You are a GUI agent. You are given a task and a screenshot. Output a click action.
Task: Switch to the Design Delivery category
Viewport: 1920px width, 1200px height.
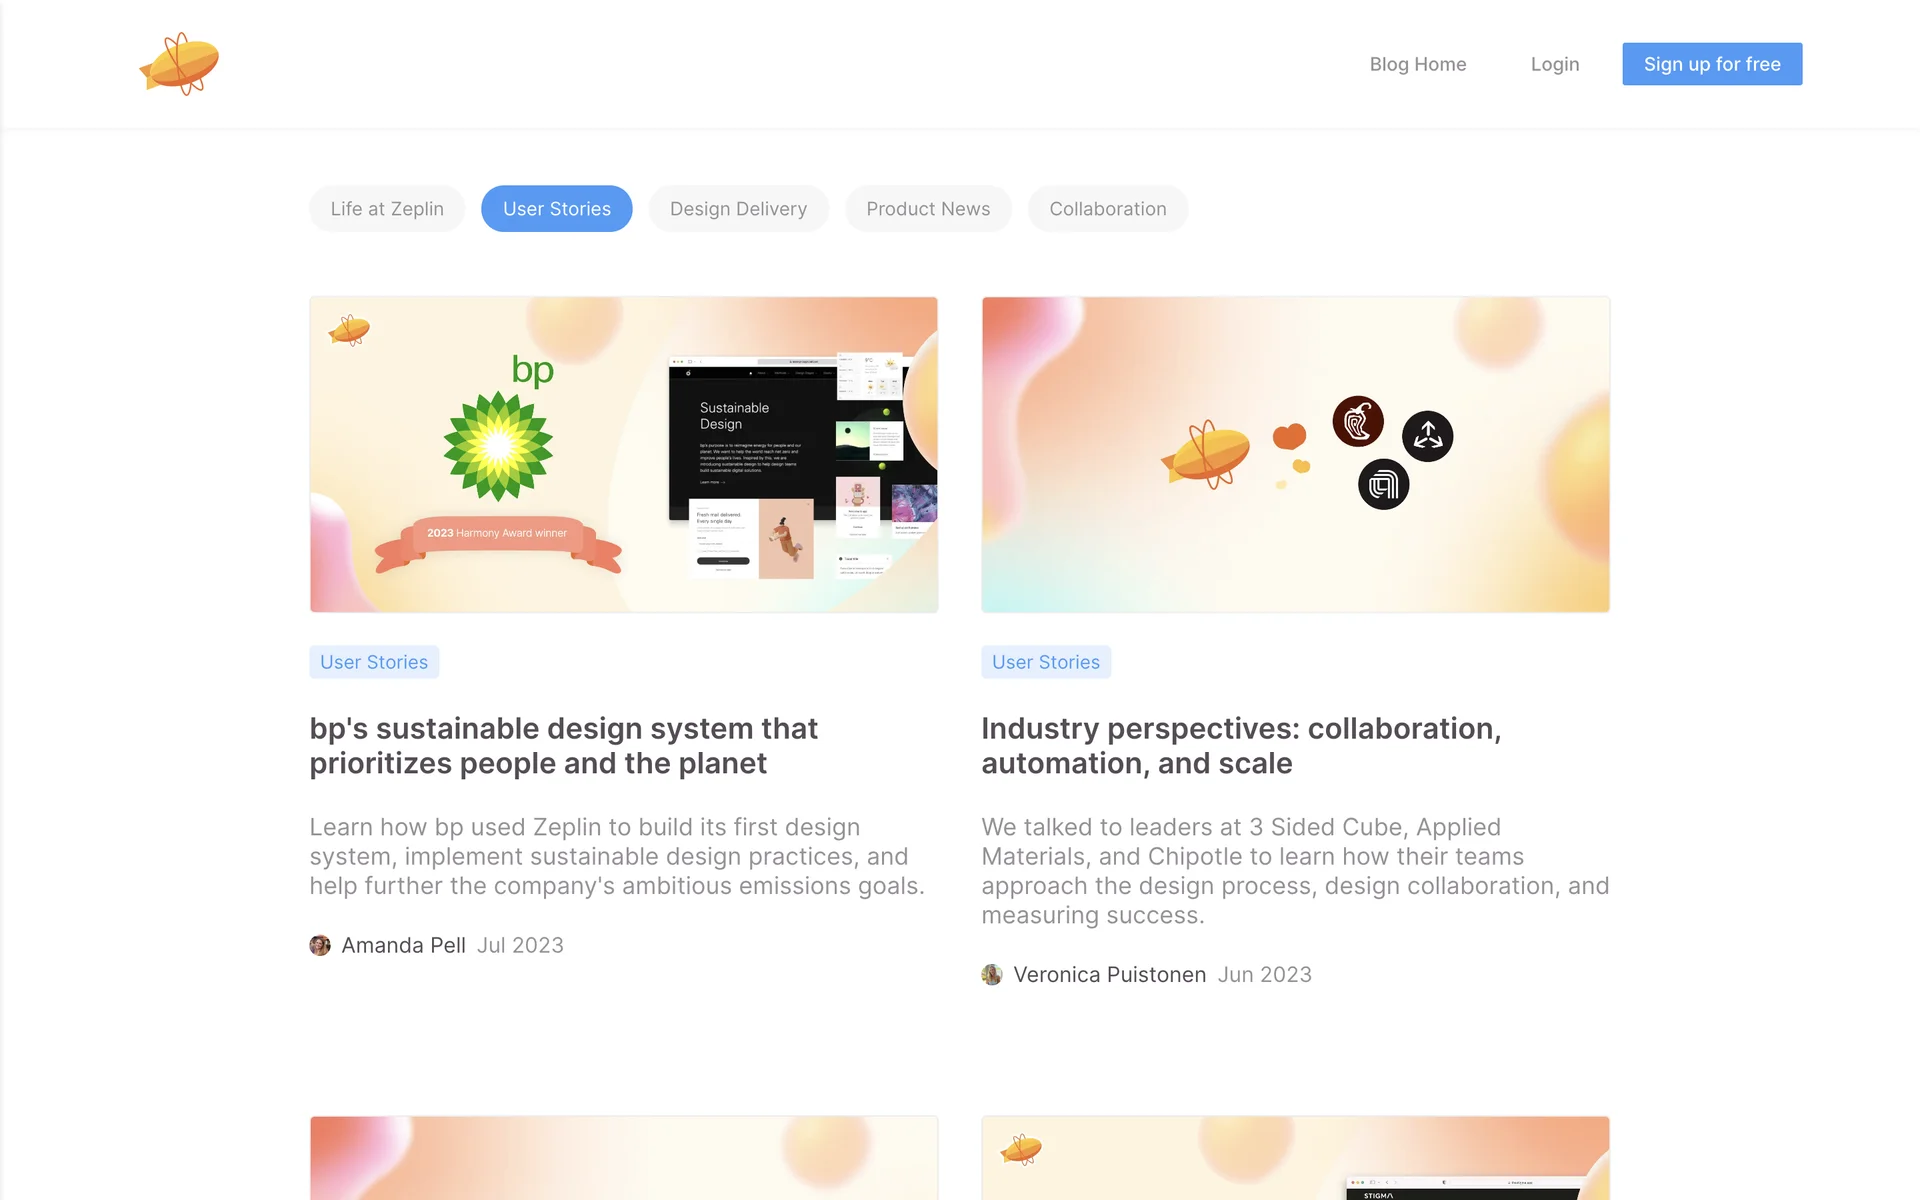click(738, 209)
